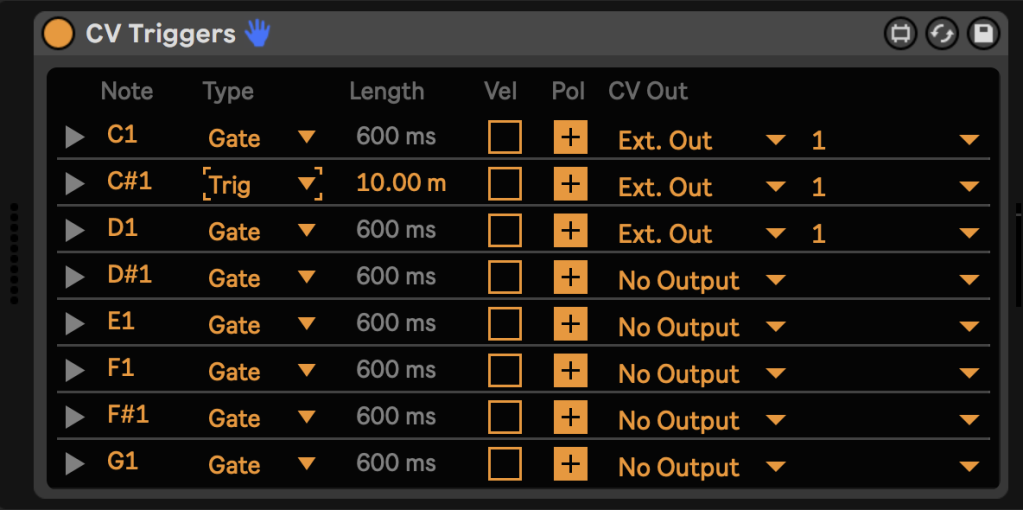The width and height of the screenshot is (1023, 510).
Task: Open the No Output dropdown for D#1
Action: [x=701, y=280]
